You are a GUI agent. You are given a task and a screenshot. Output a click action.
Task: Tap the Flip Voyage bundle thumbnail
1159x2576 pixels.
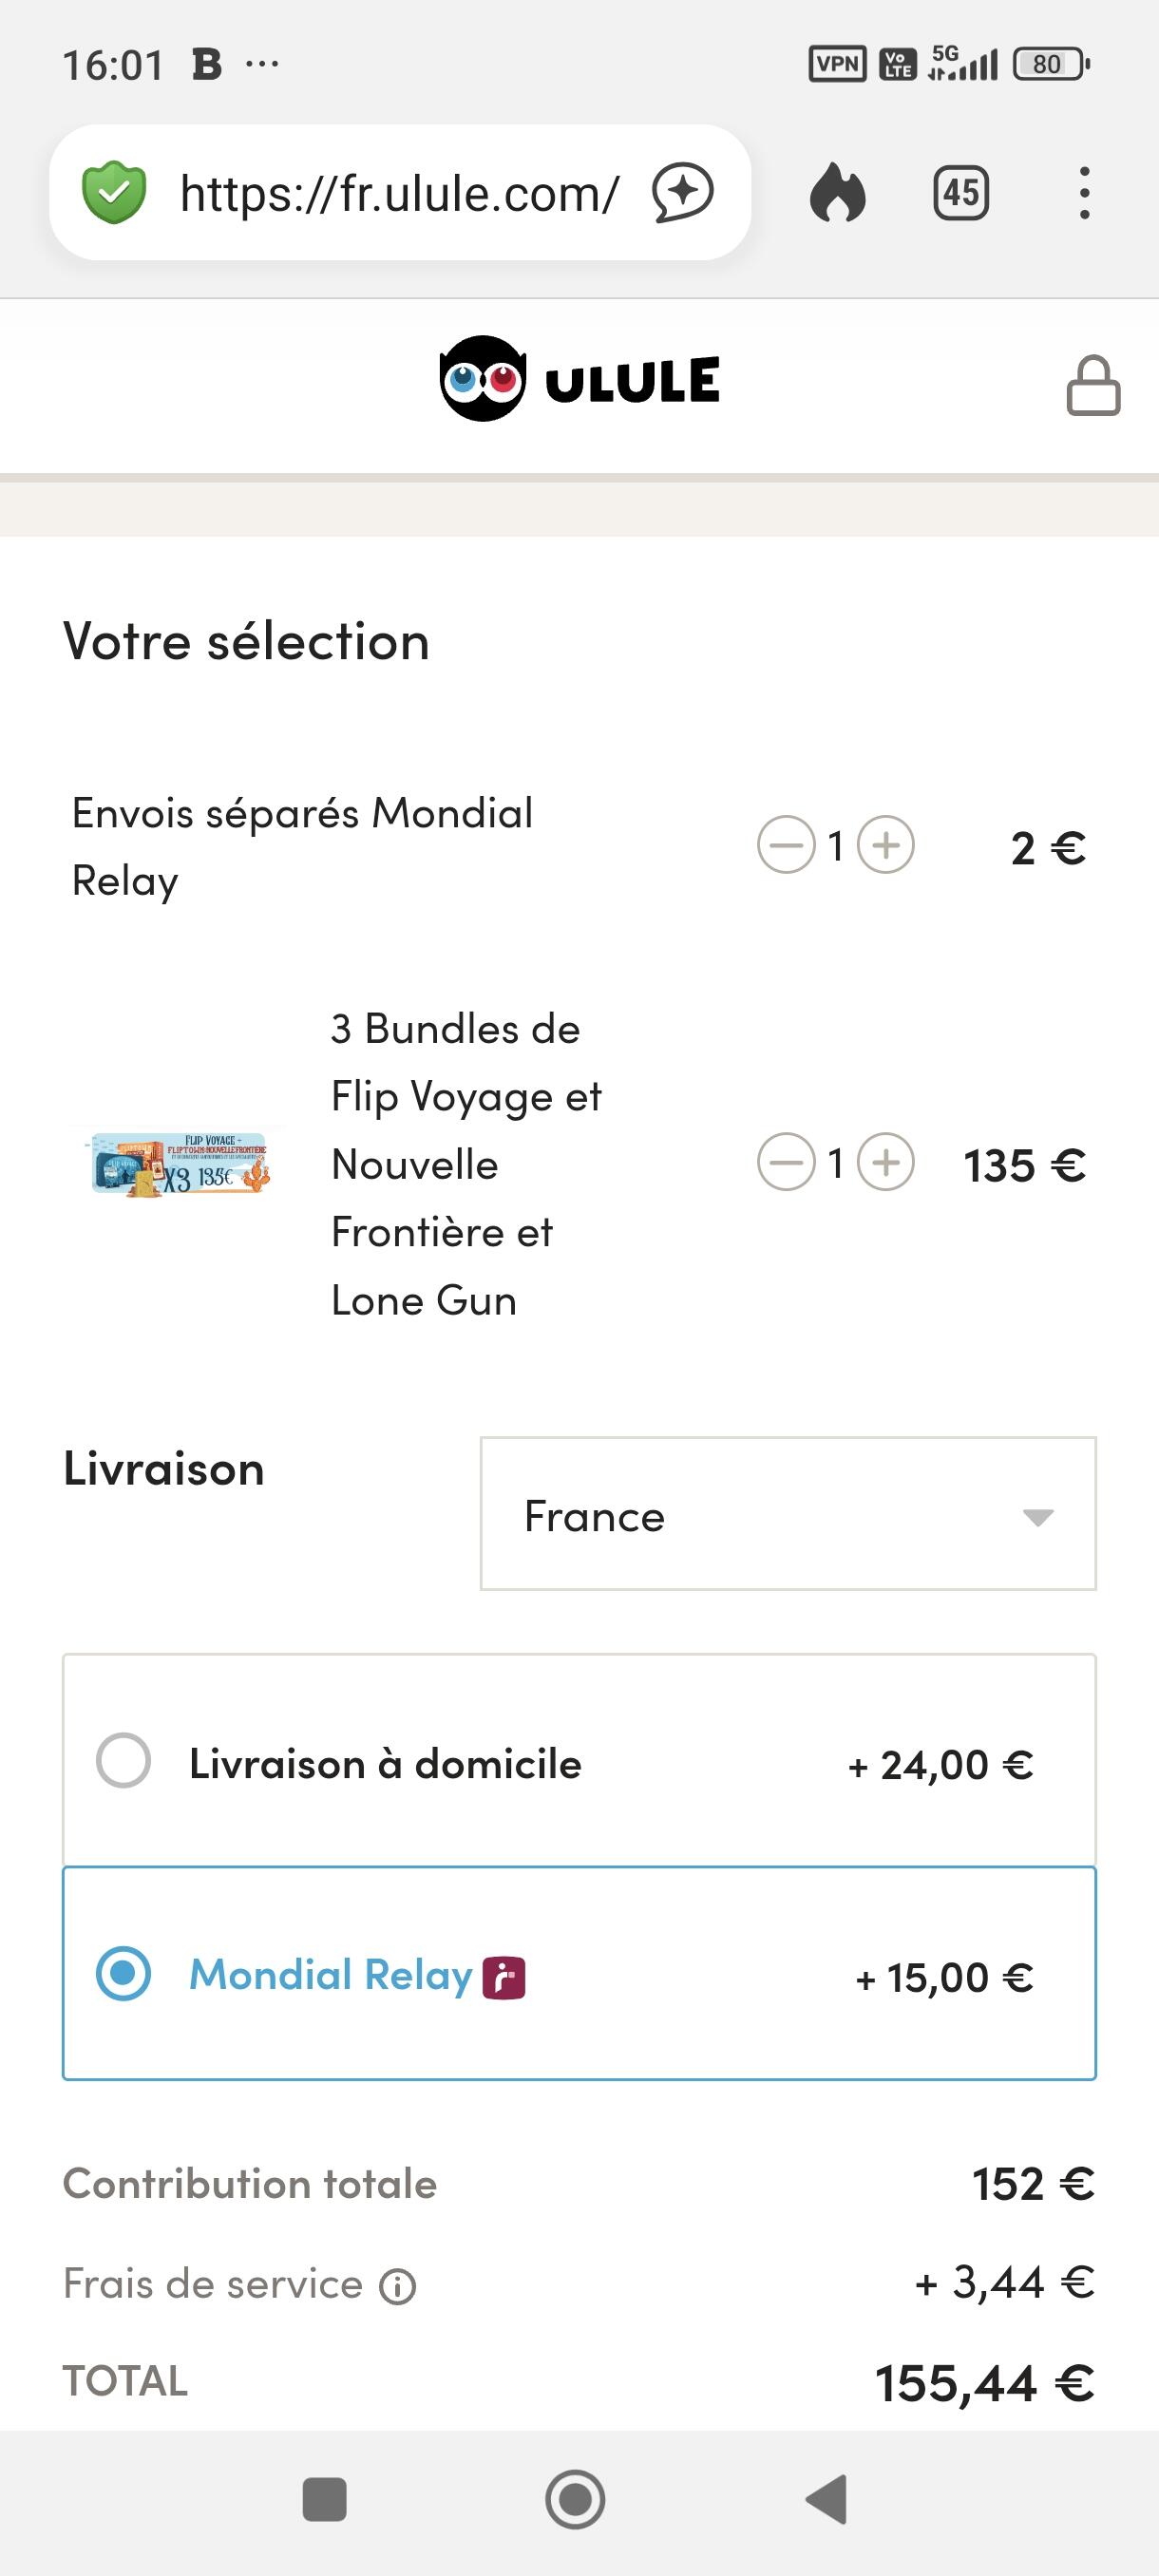pyautogui.click(x=180, y=1163)
